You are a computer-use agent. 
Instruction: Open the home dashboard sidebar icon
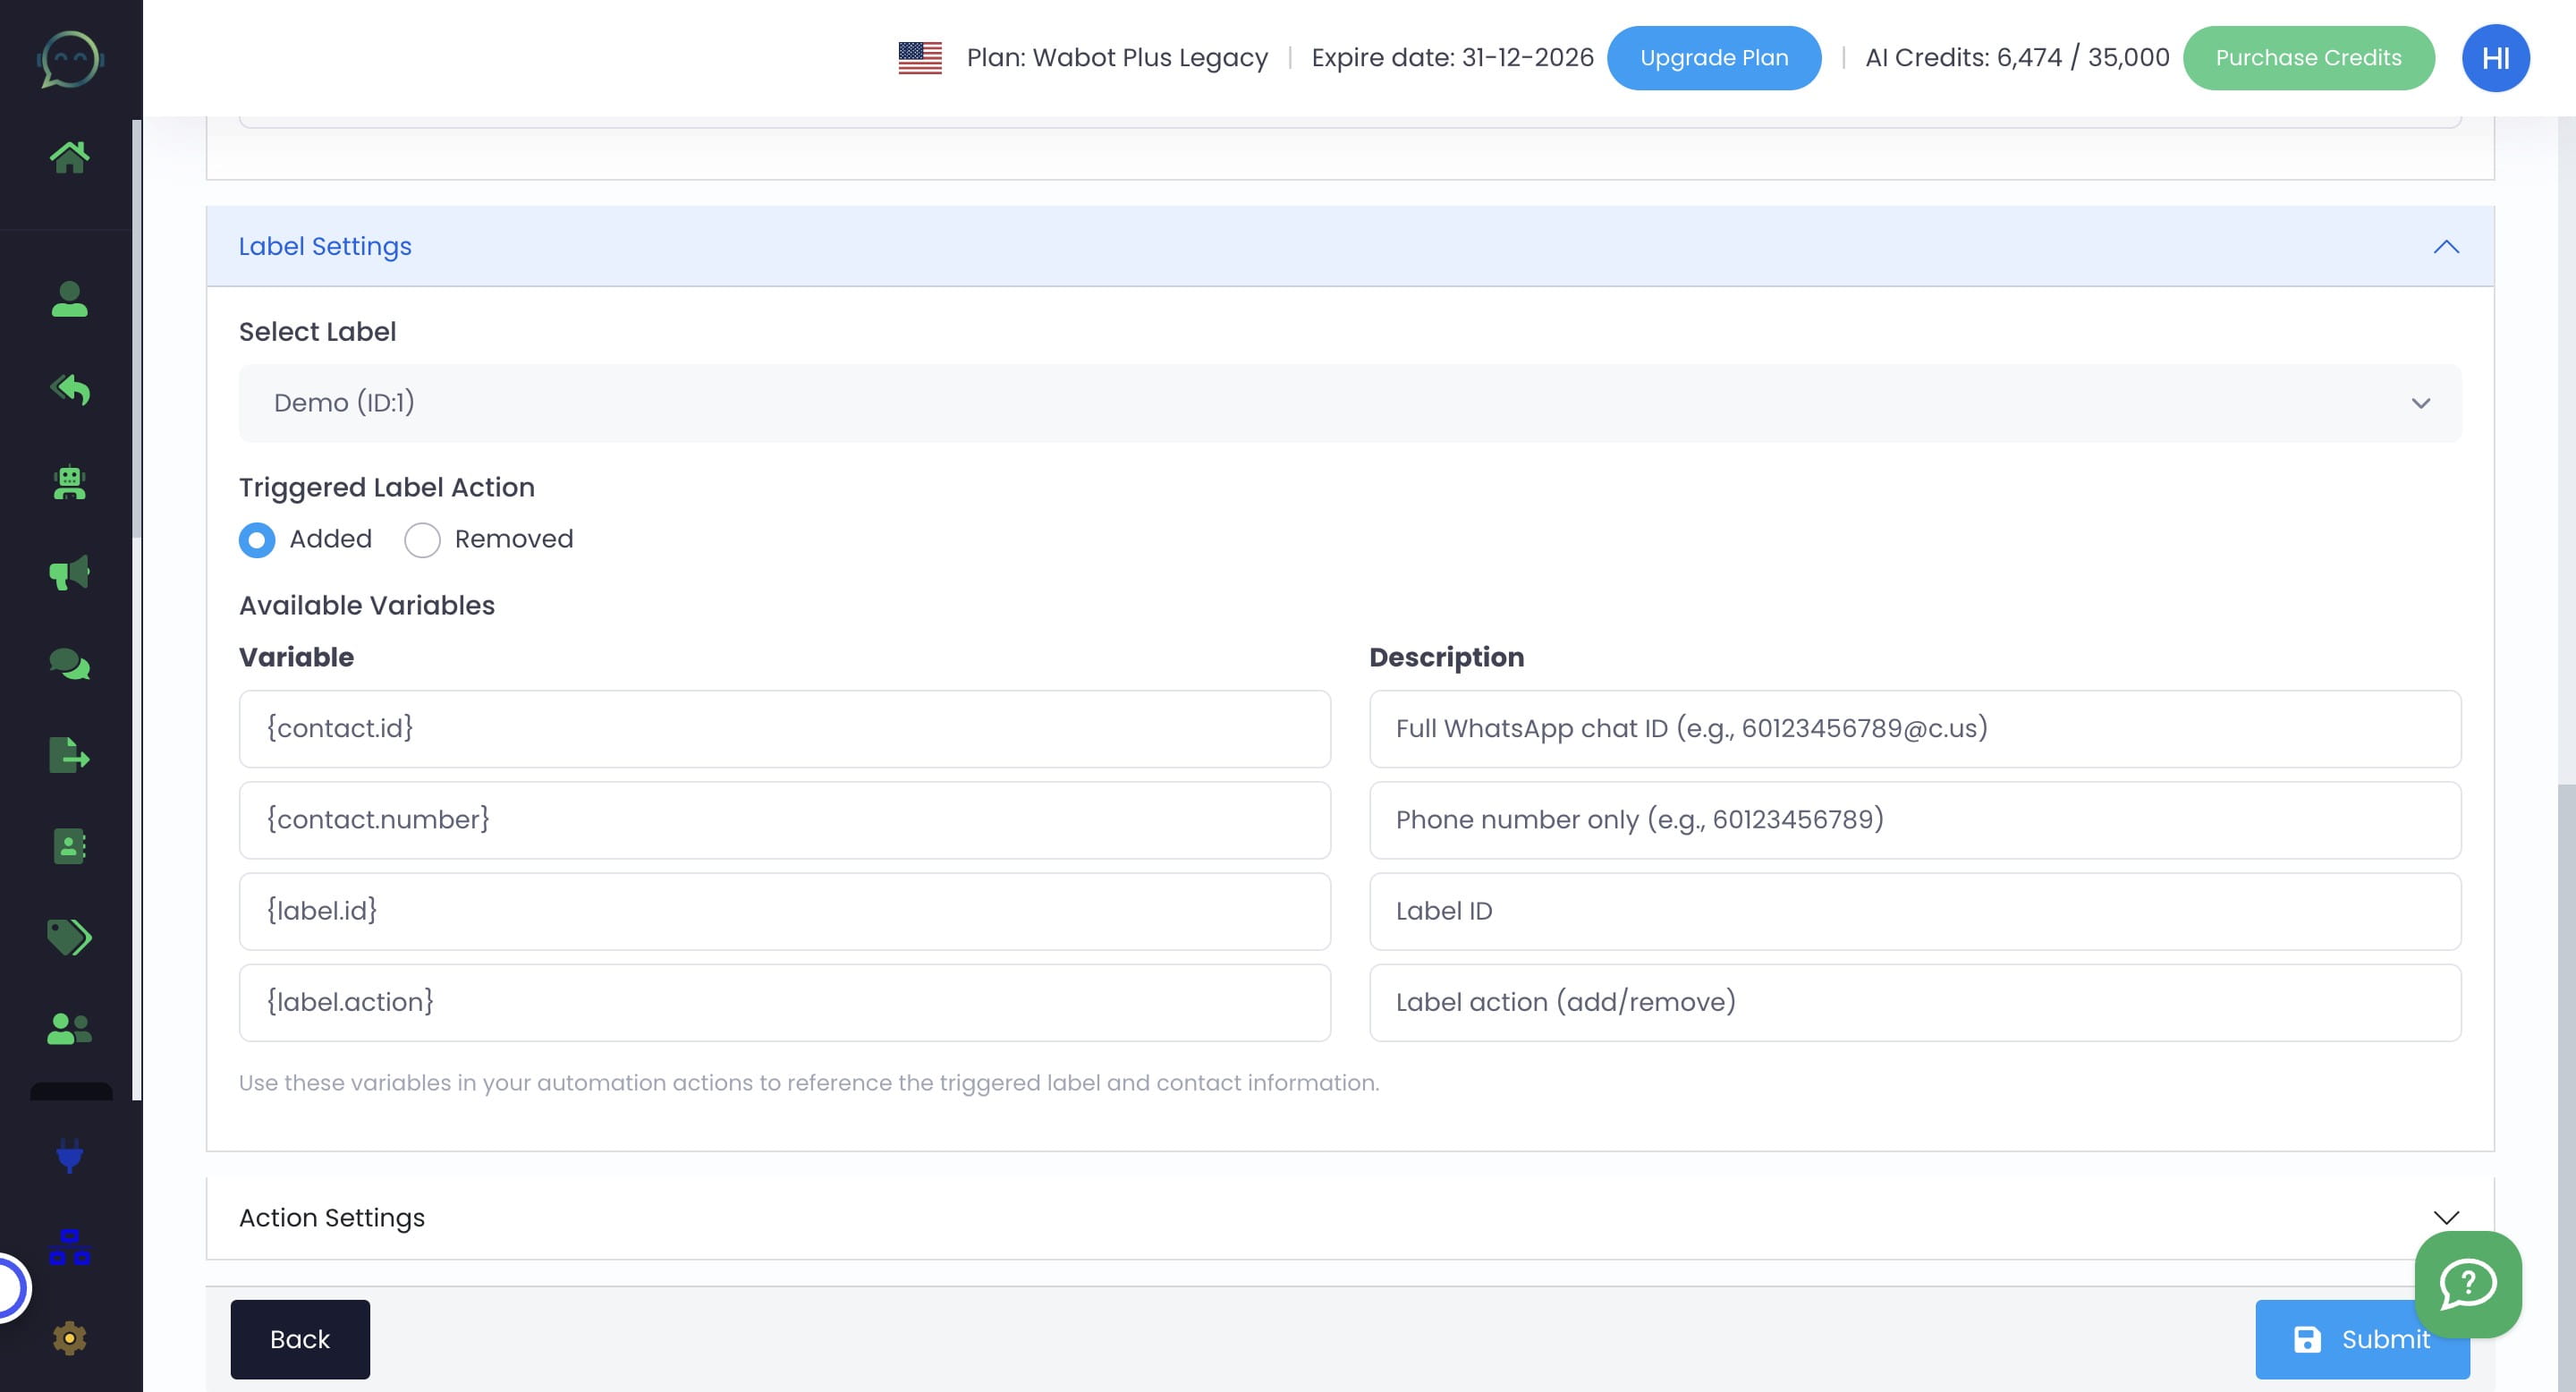pos(69,157)
